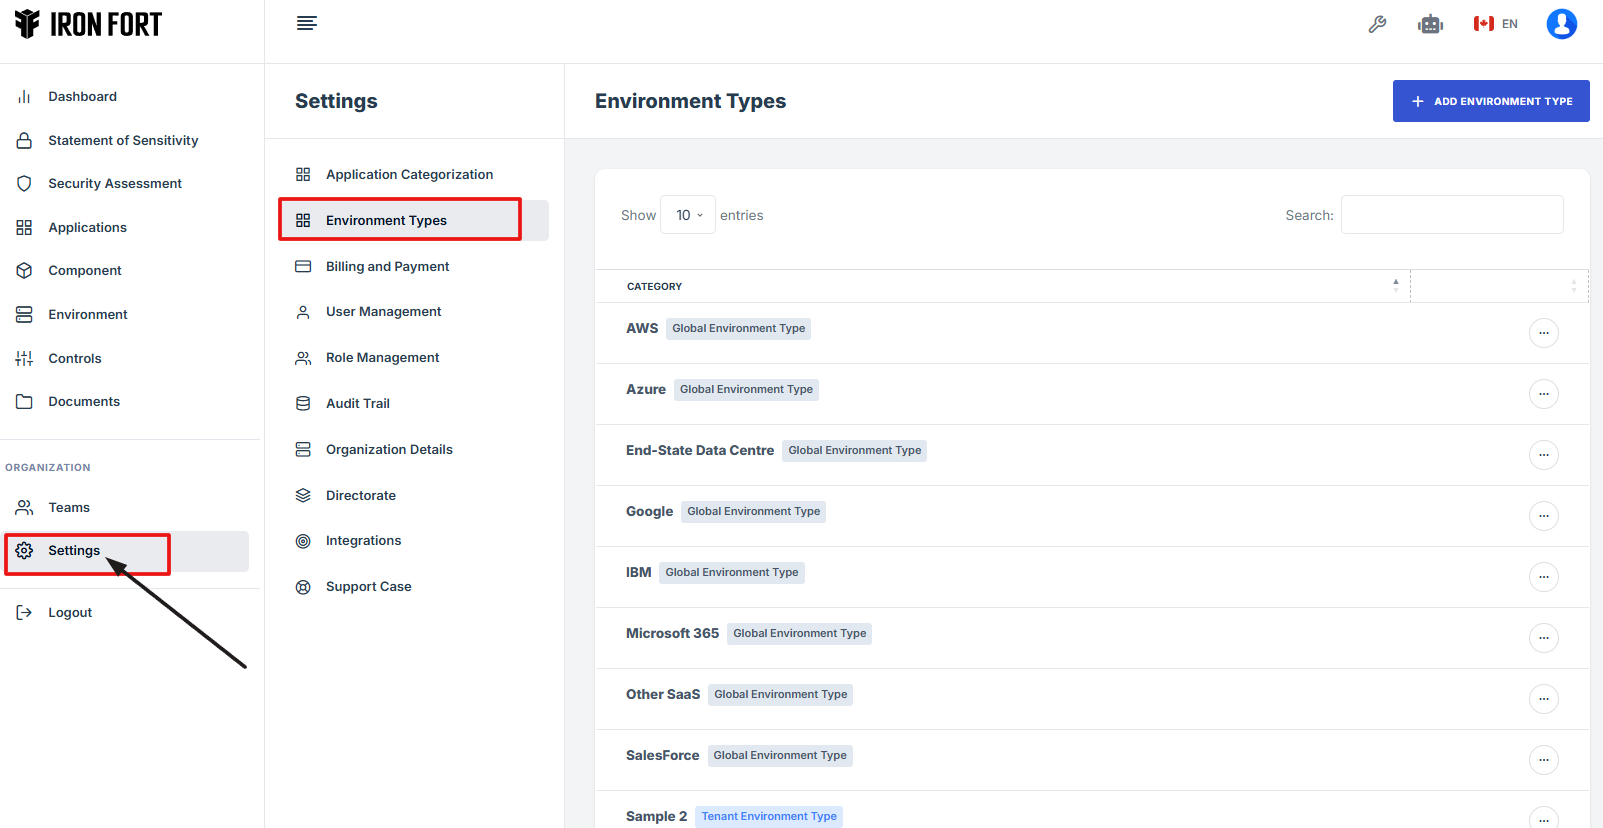This screenshot has height=828, width=1603.
Task: Click Add Environment Type button
Action: coord(1490,101)
